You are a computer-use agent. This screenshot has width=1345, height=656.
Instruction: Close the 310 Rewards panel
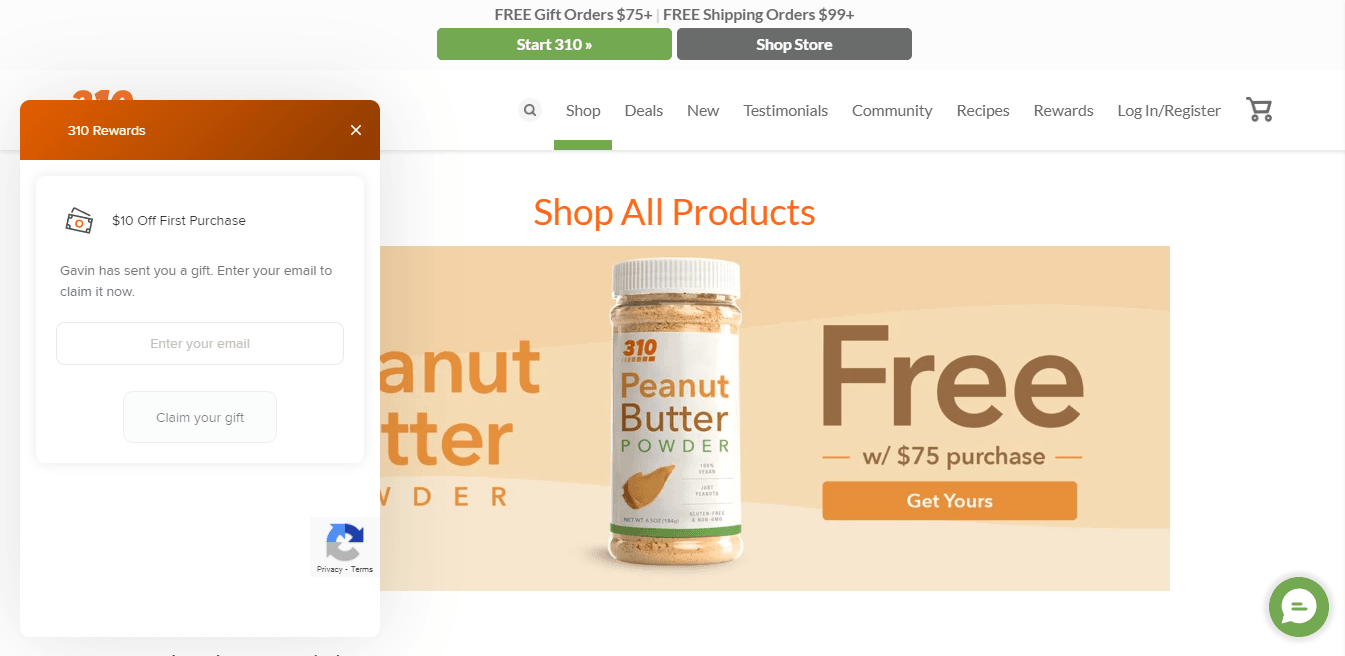tap(356, 130)
